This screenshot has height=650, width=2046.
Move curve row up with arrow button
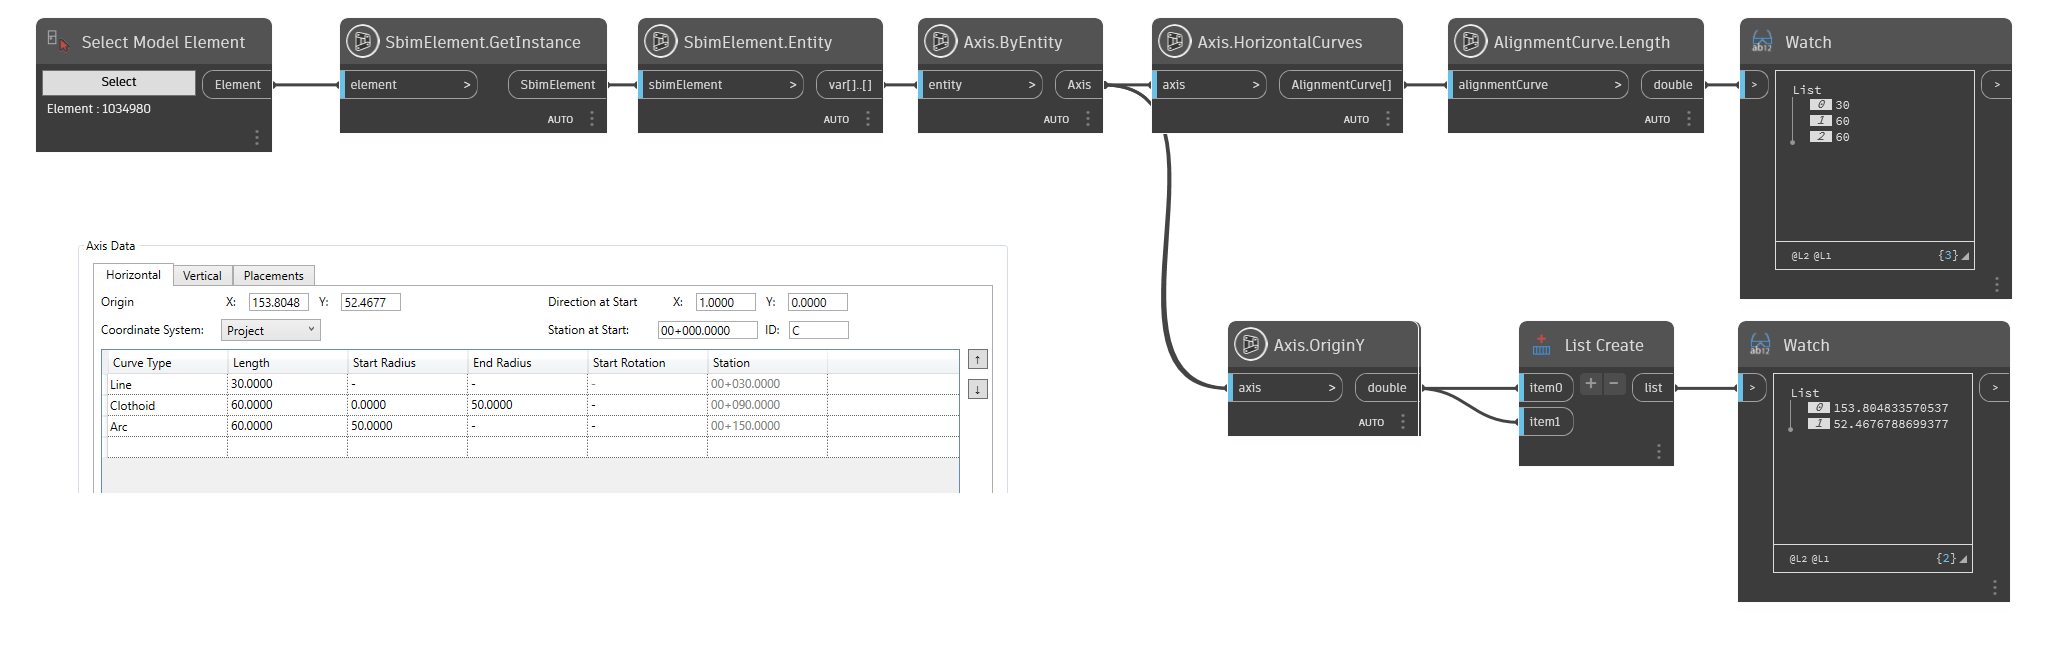coord(978,359)
